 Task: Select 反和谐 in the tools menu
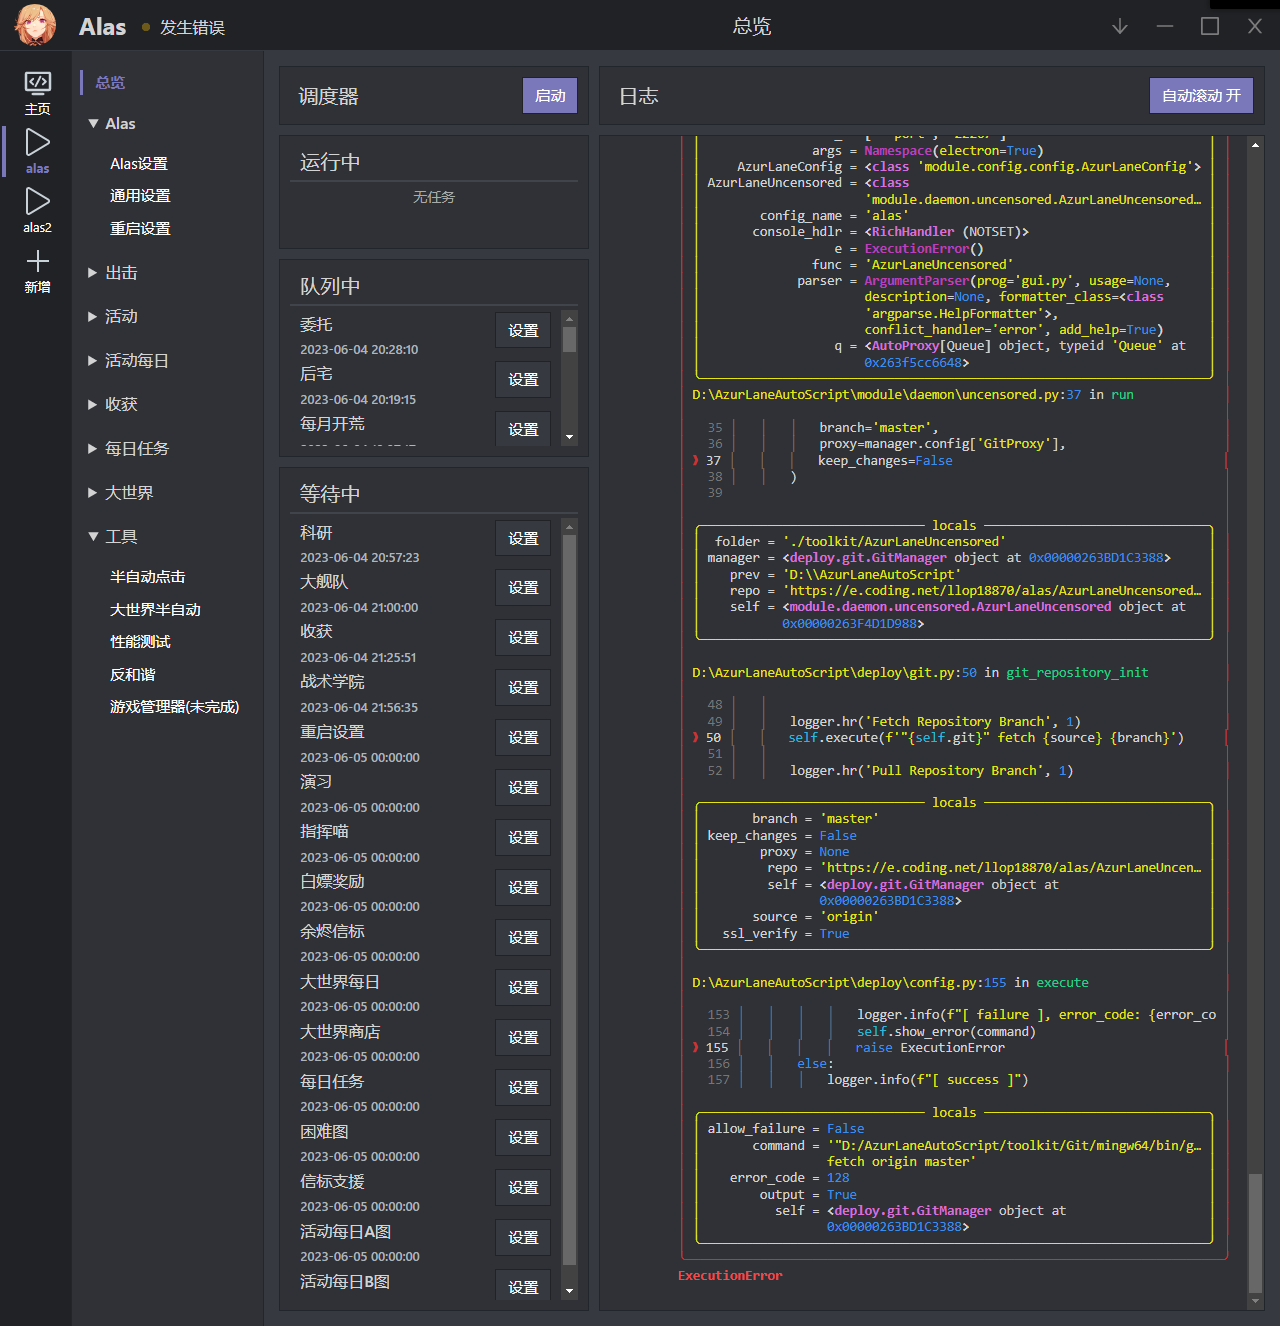[131, 674]
